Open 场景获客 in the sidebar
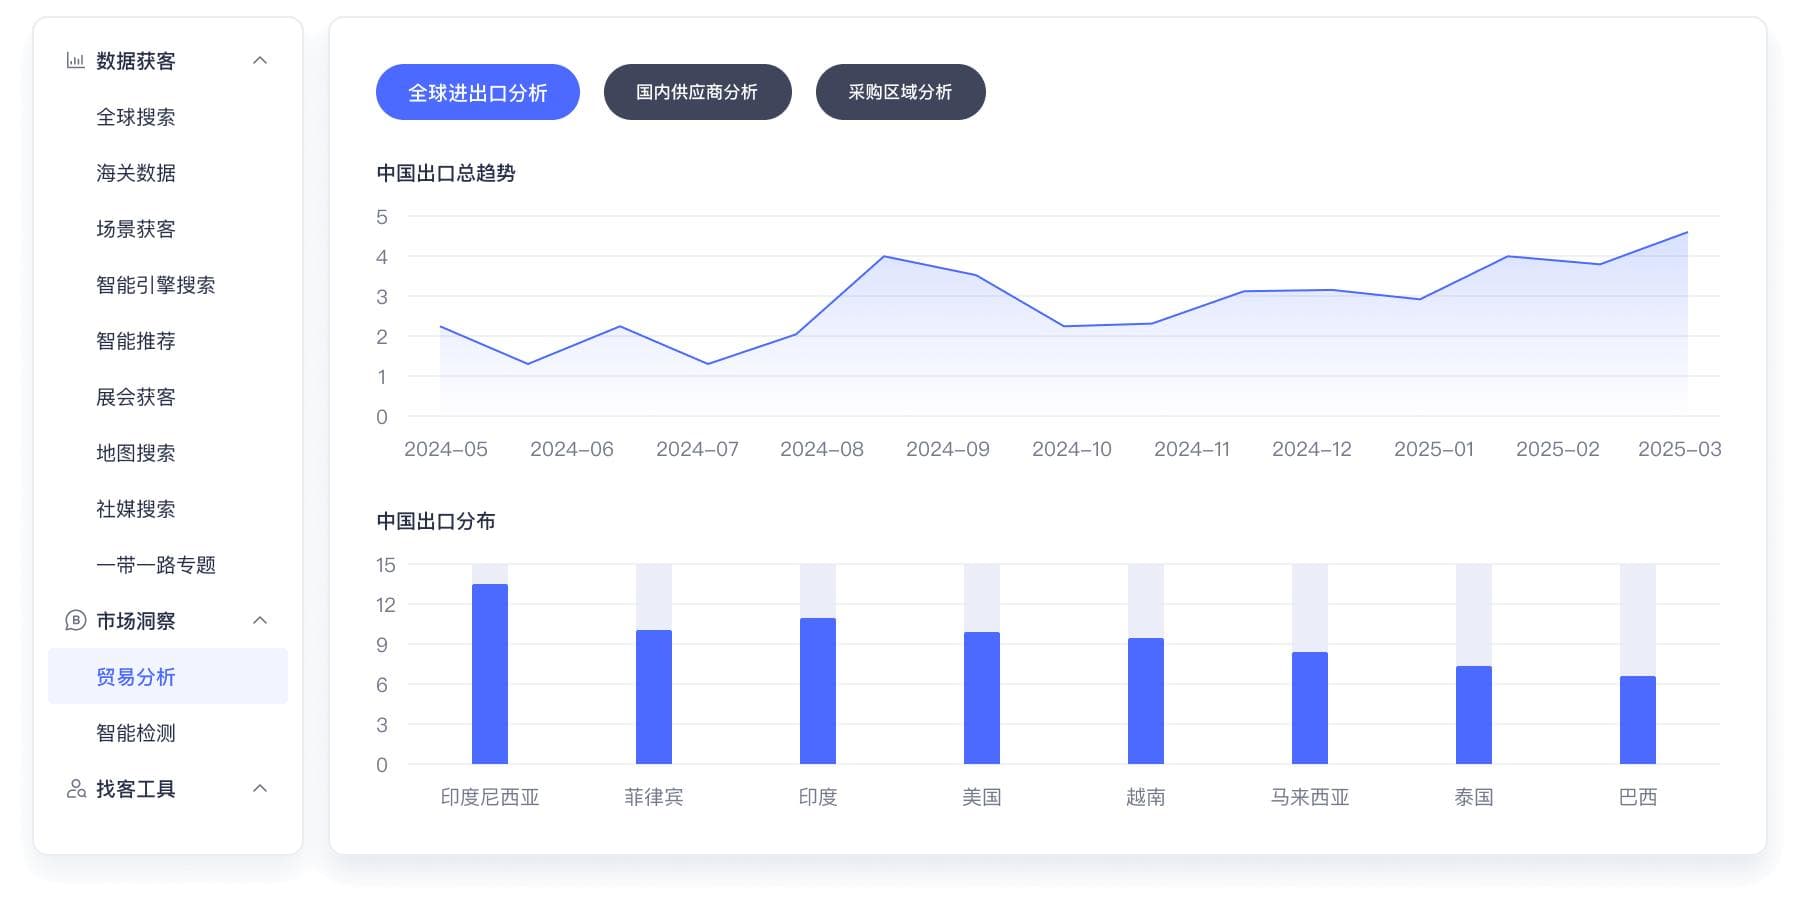The image size is (1800, 904). [136, 229]
